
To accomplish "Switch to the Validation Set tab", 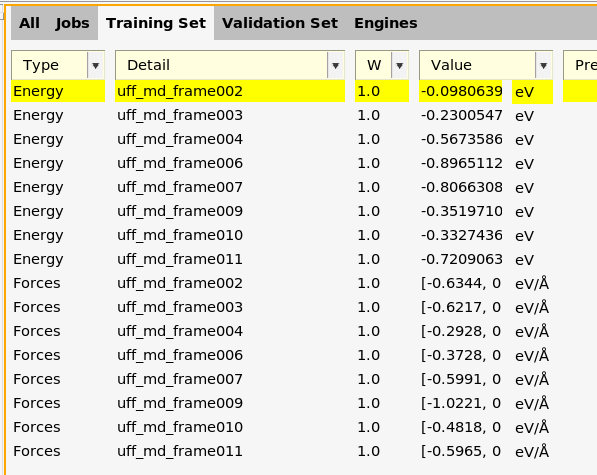I will point(280,23).
